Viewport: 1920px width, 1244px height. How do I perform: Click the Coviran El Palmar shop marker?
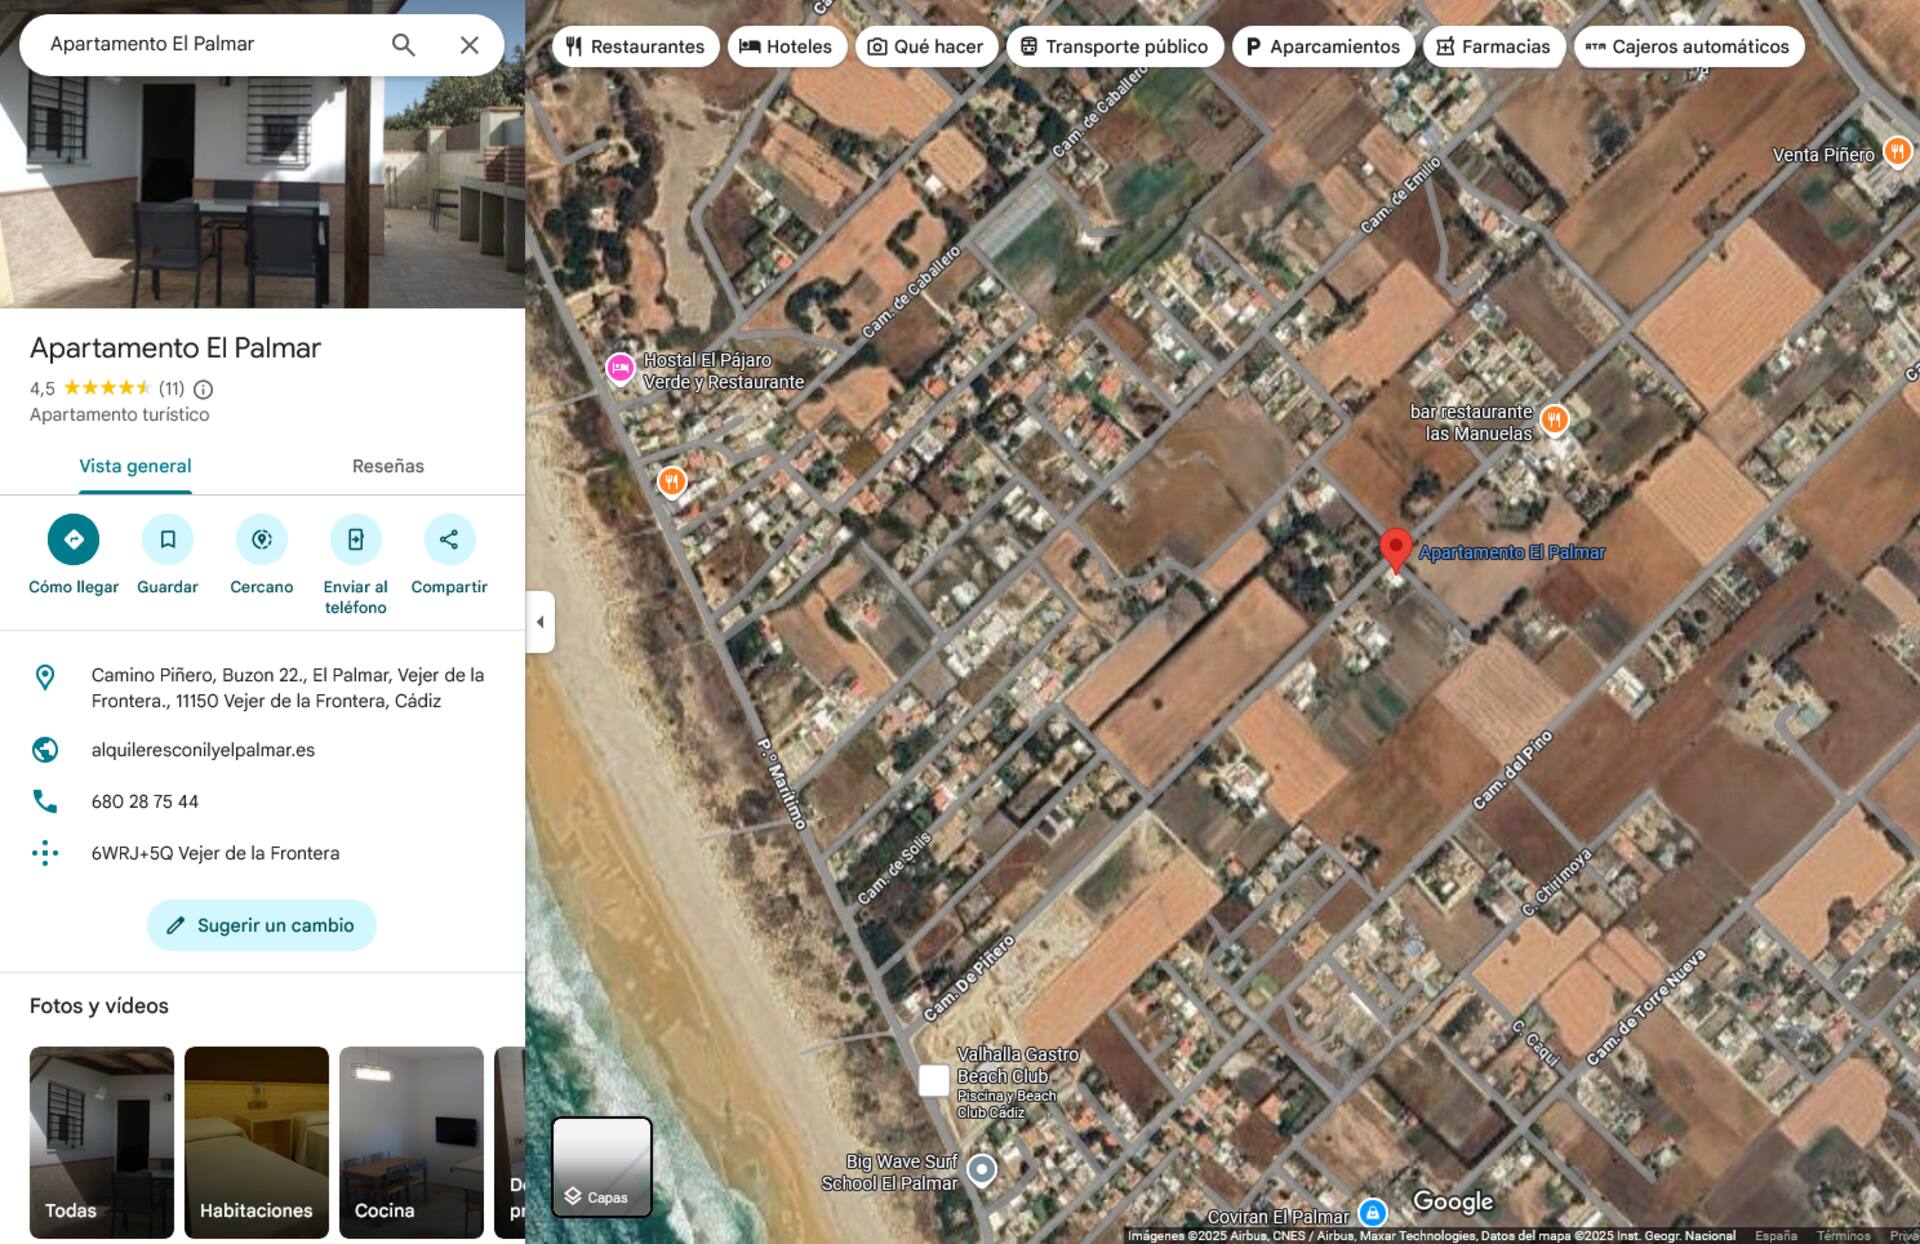[1373, 1213]
